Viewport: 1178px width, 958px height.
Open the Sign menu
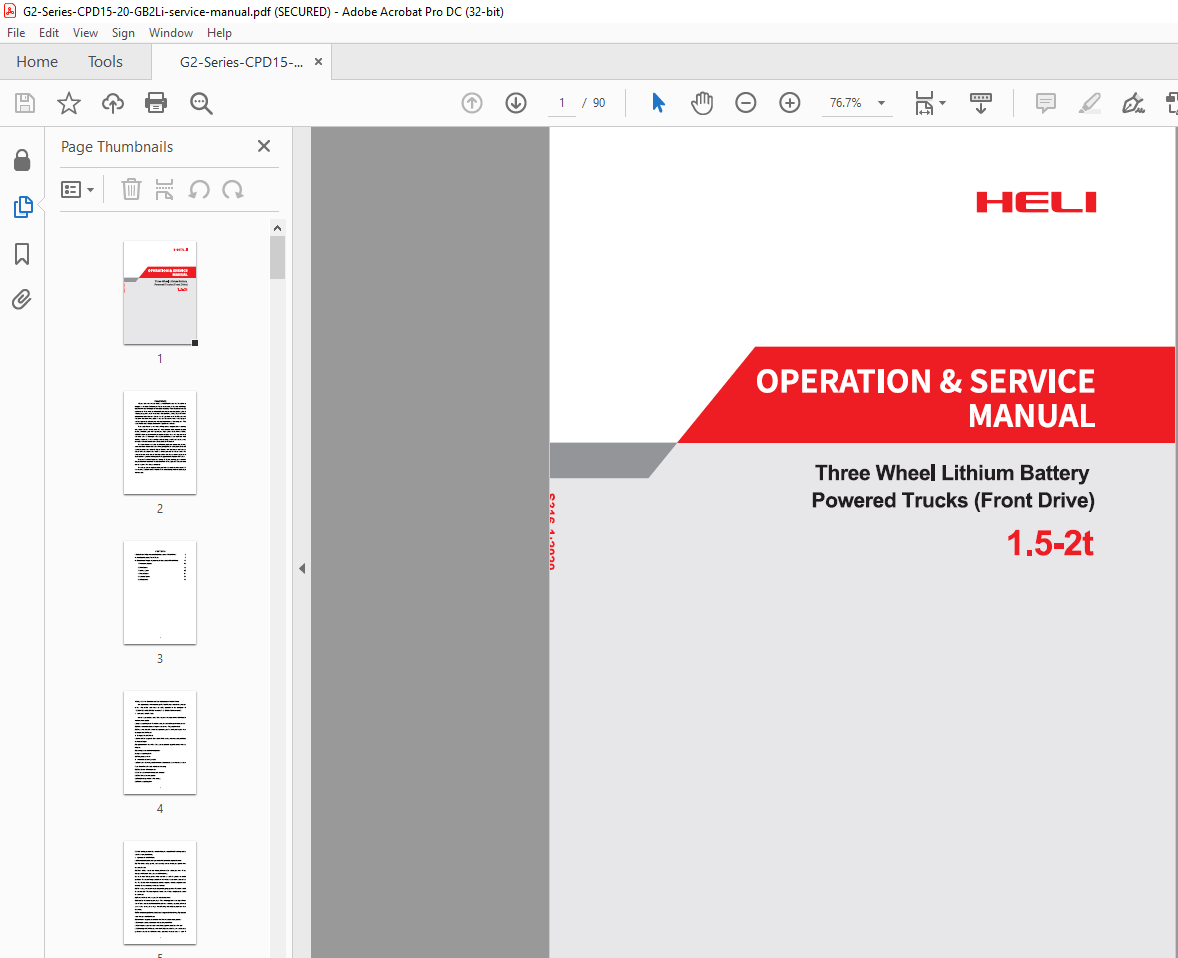(x=123, y=33)
